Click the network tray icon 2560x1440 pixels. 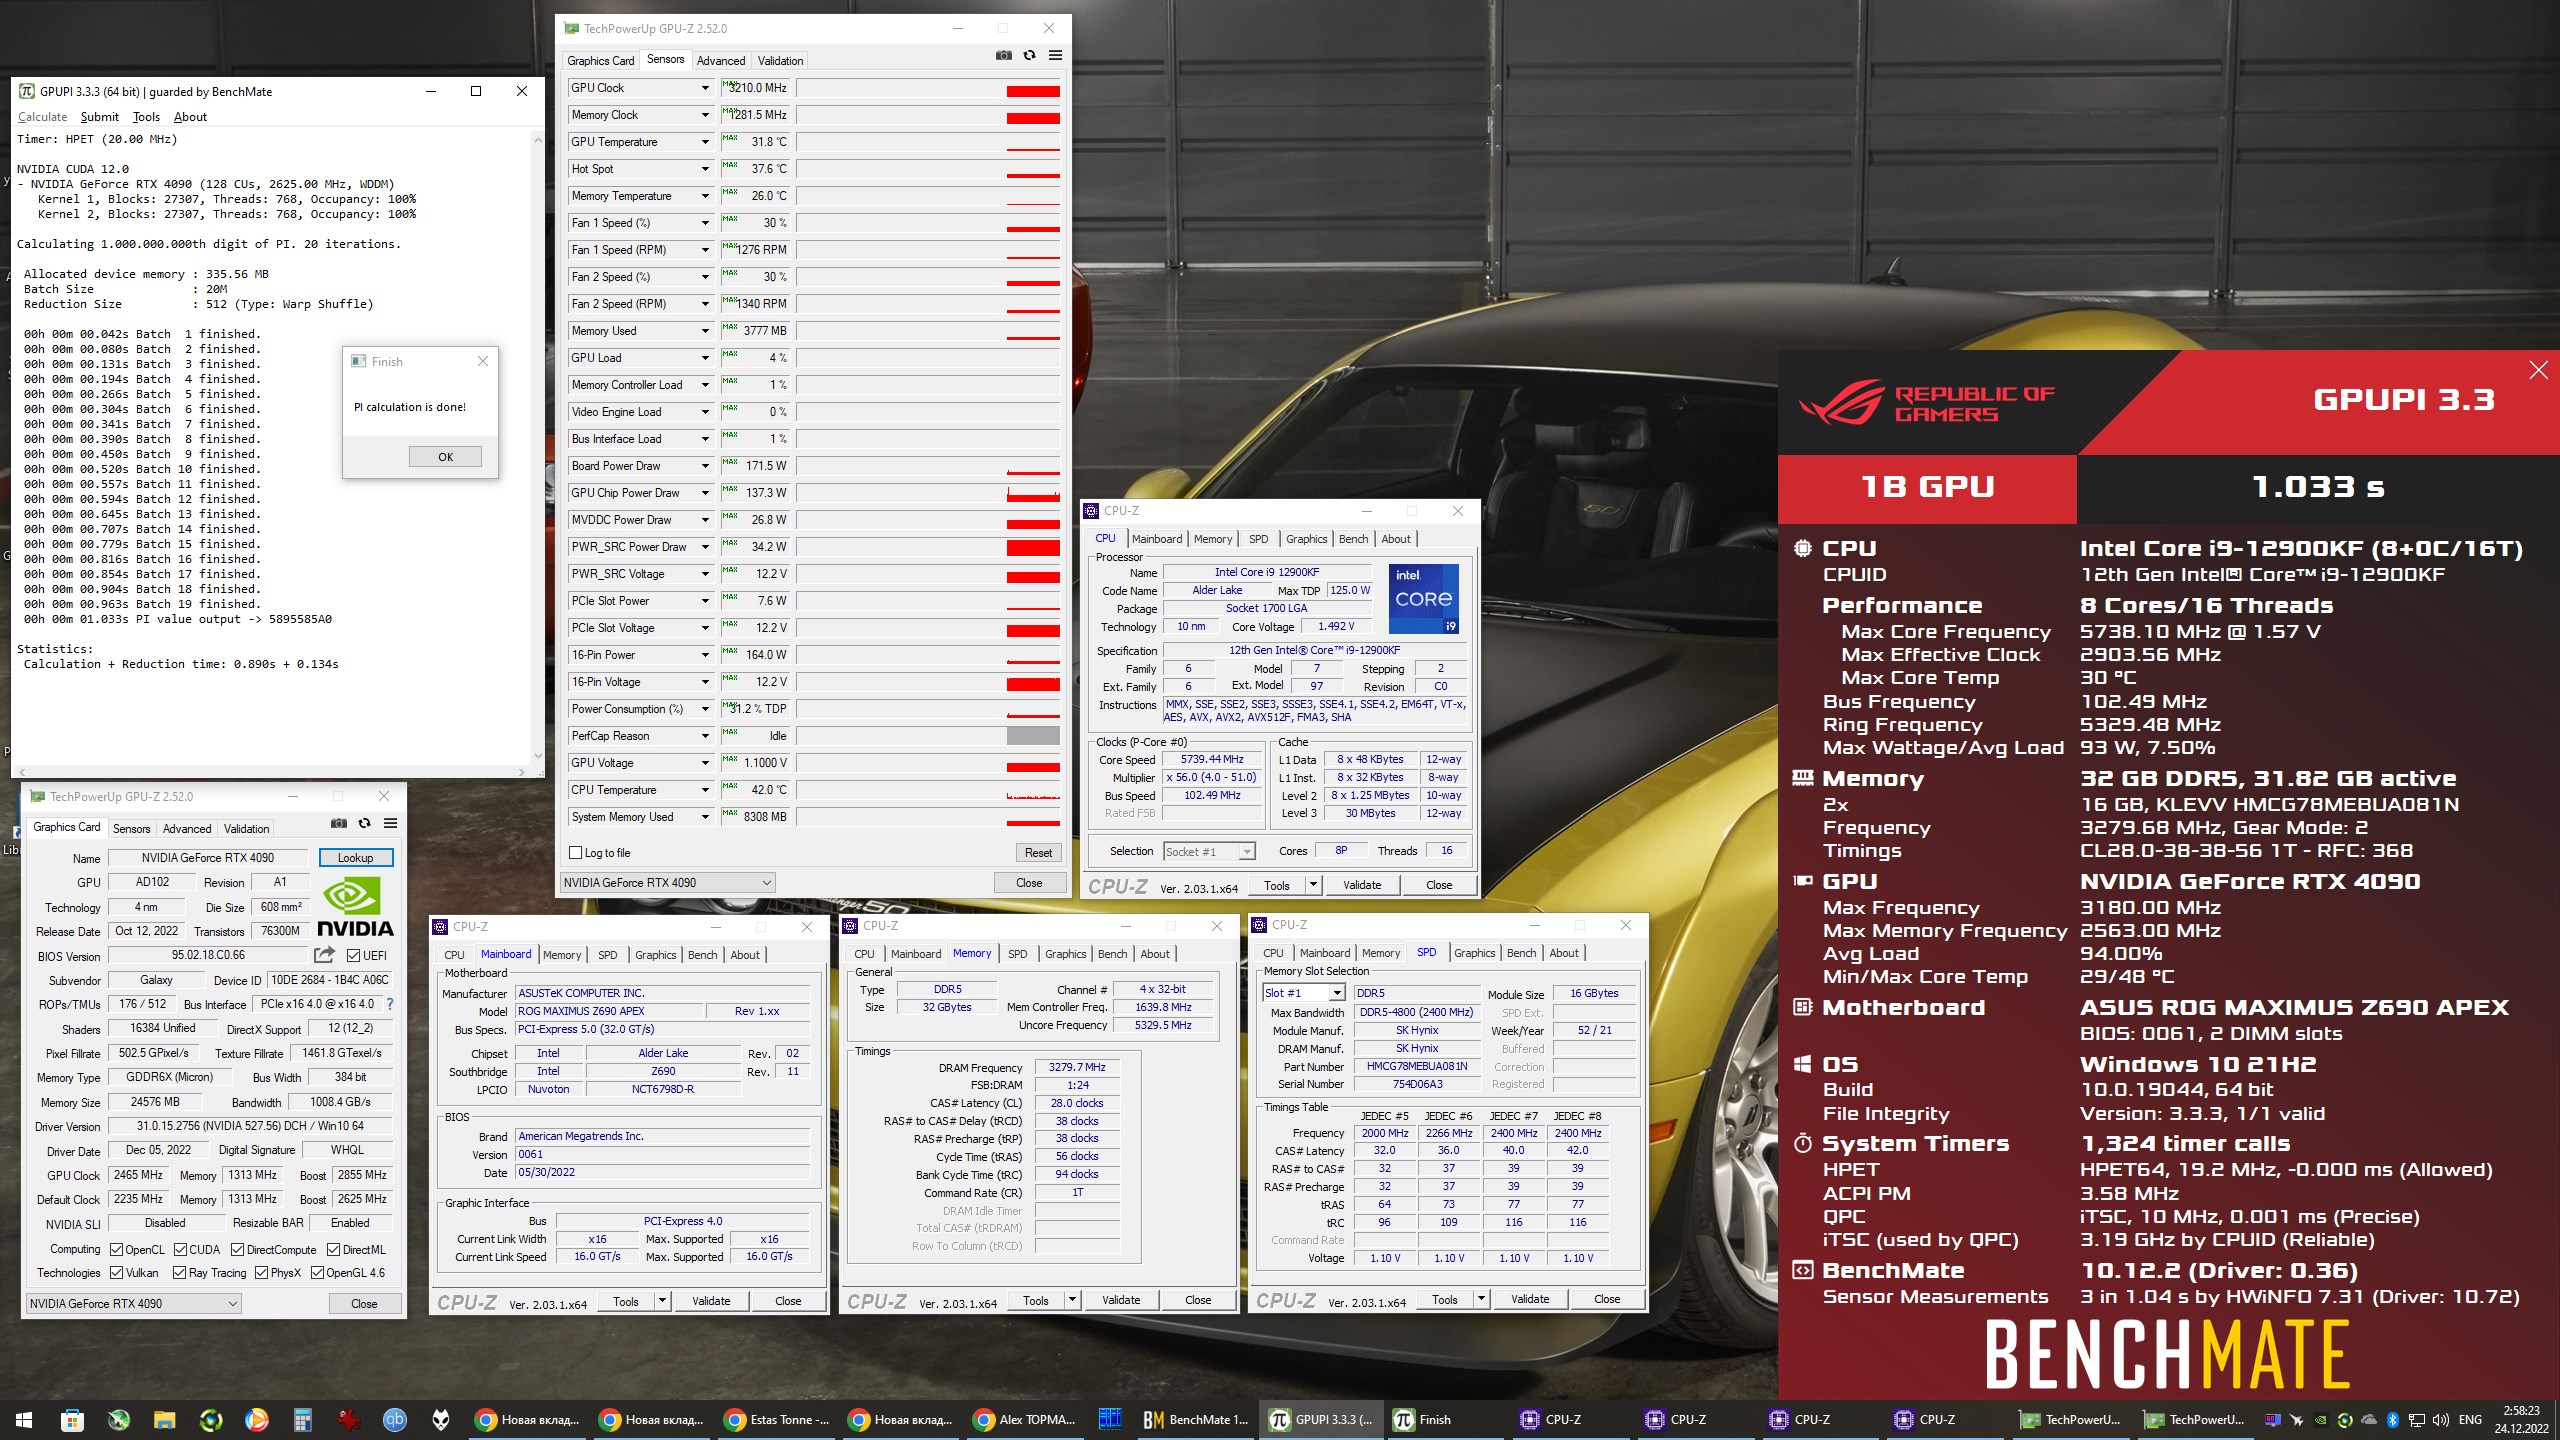2417,1420
